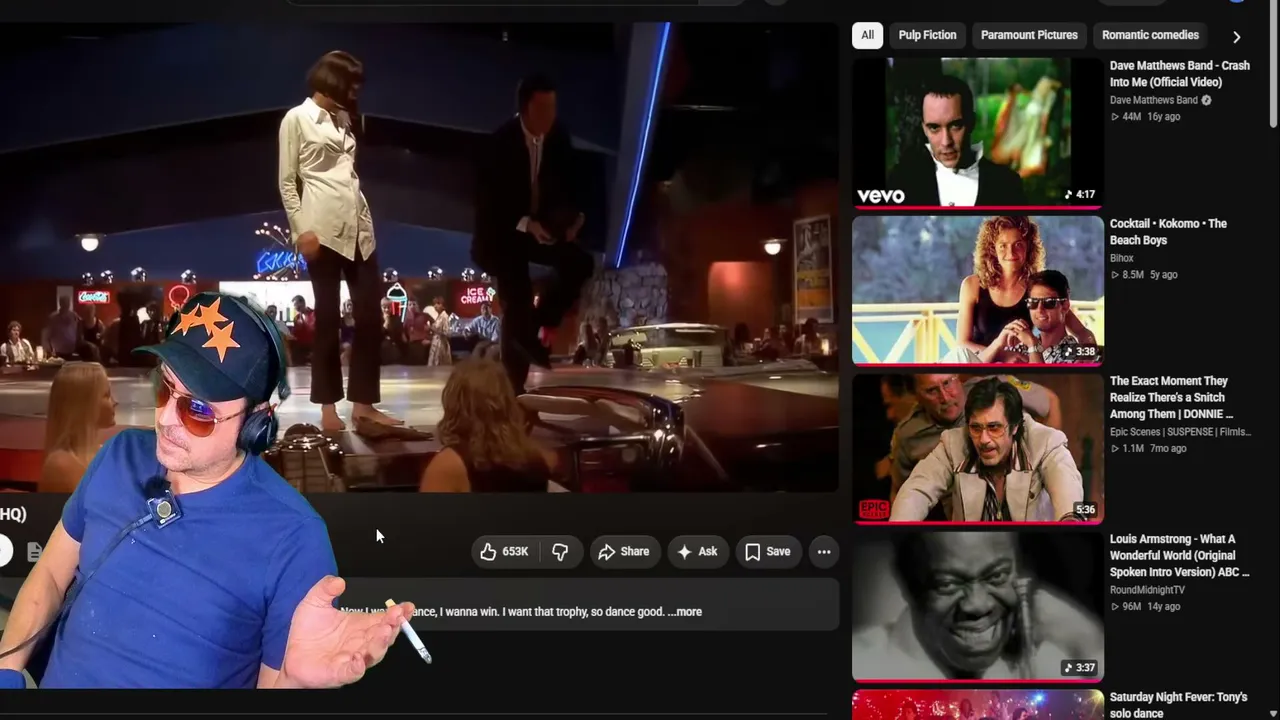Image resolution: width=1280 pixels, height=720 pixels.
Task: Click the Pulp Fiction dance video player
Action: (419, 257)
